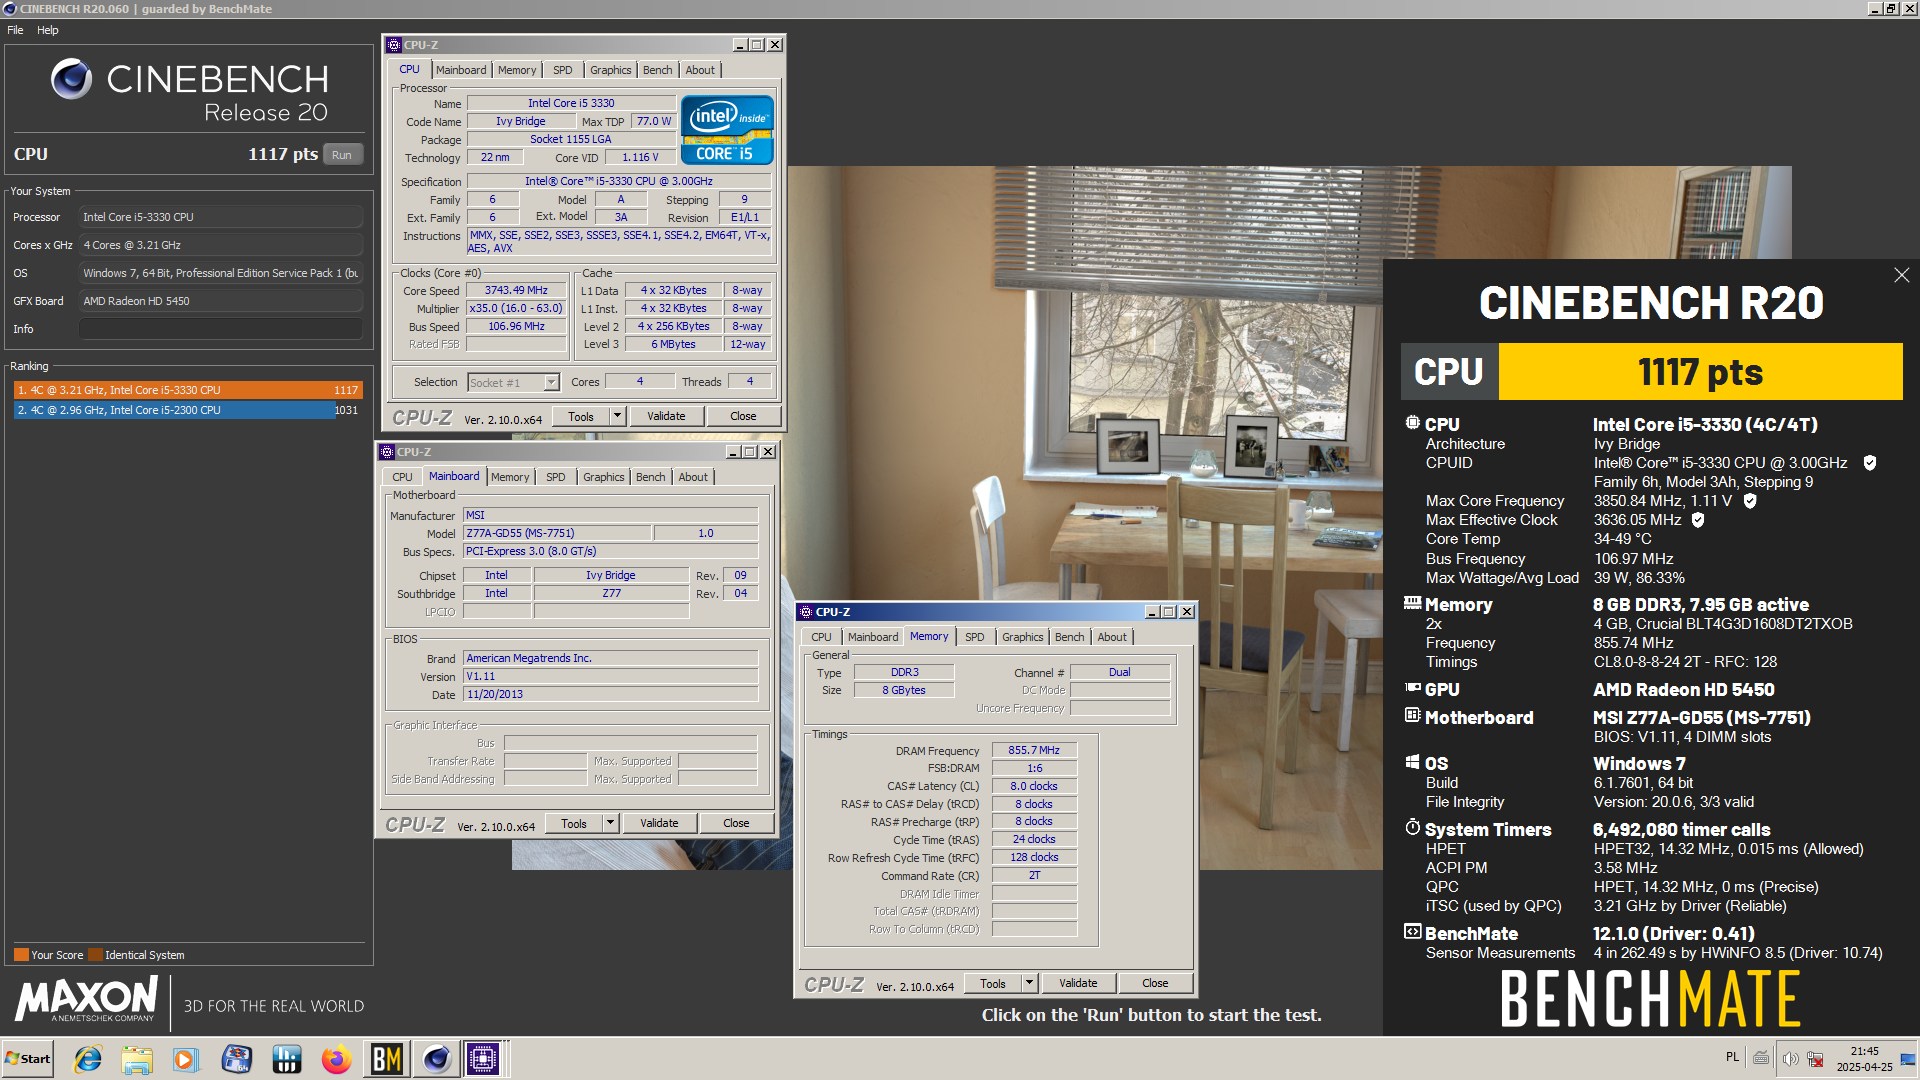
Task: Switch to Cinebench via its taskbar icon
Action: pos(436,1059)
